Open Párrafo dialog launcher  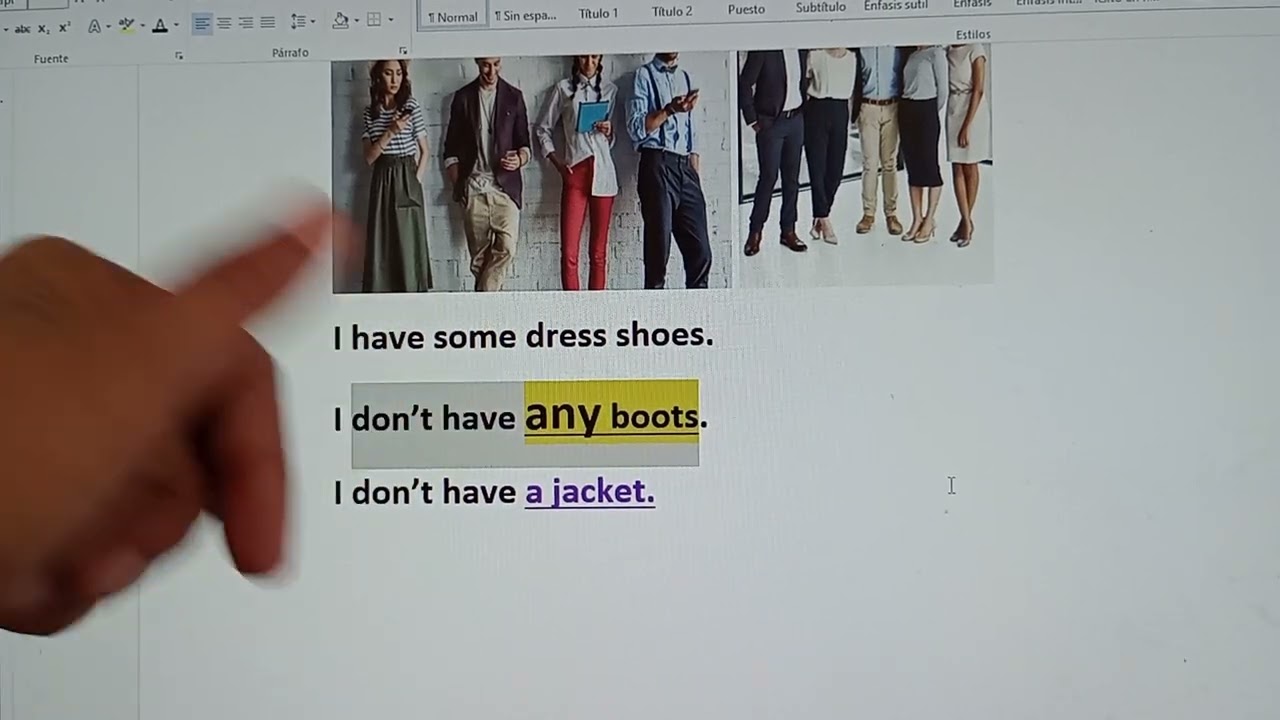[403, 50]
